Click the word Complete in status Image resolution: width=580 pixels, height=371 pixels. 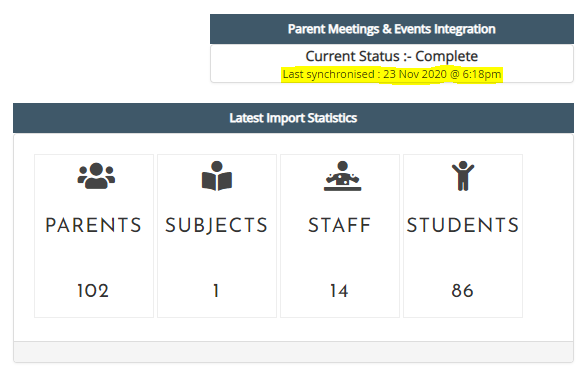[446, 56]
